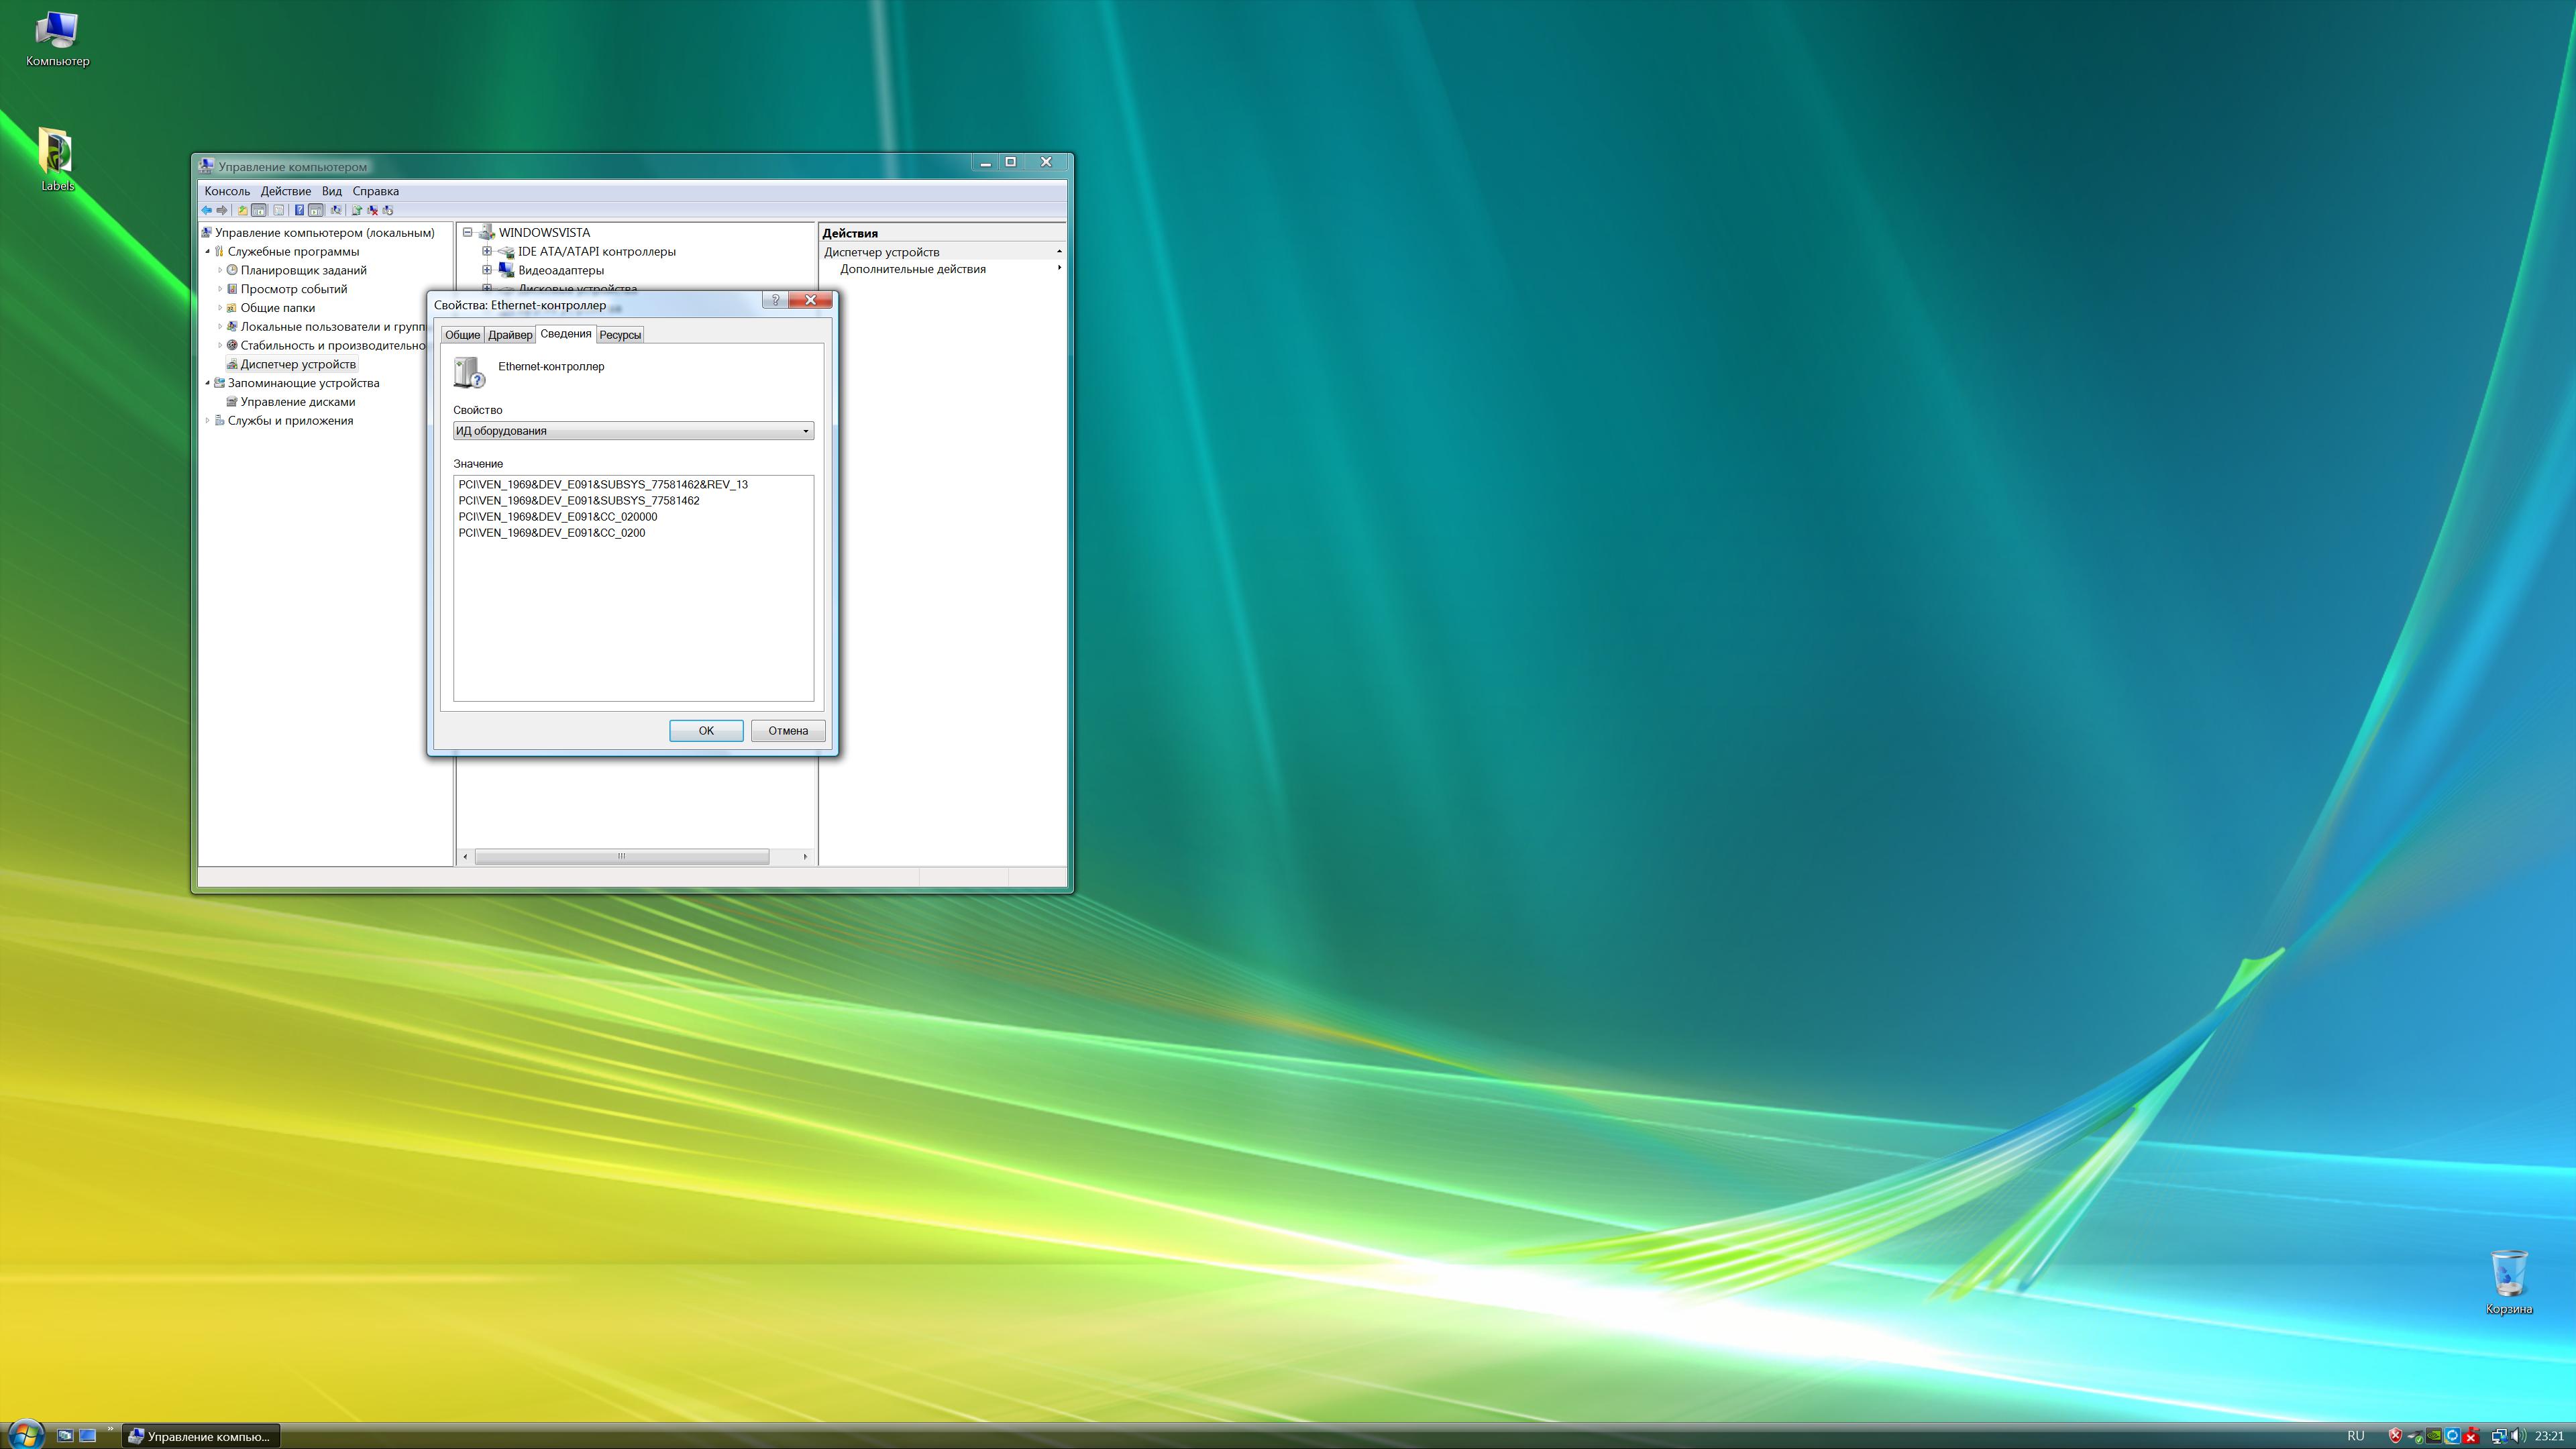Viewport: 2576px width, 1449px height.
Task: Select the first hardware ID value line
Action: click(602, 484)
